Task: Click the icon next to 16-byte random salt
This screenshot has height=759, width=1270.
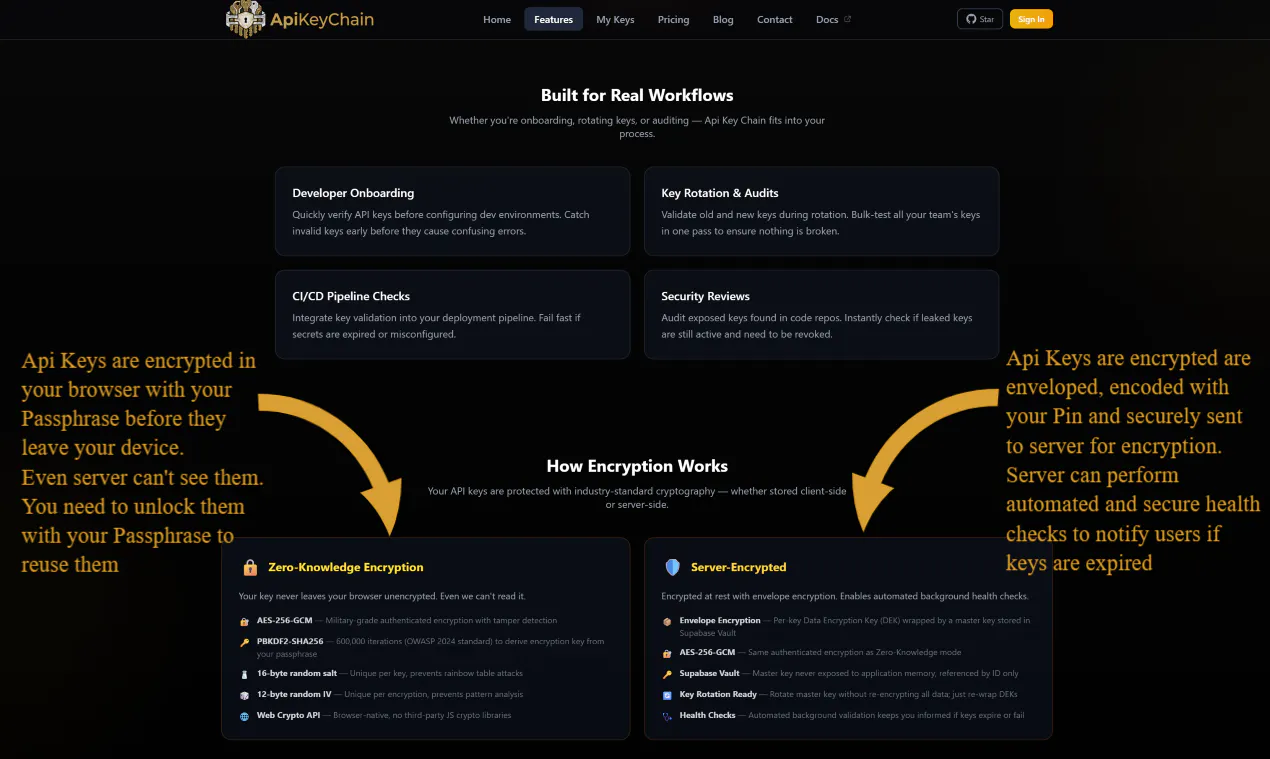Action: [x=245, y=673]
